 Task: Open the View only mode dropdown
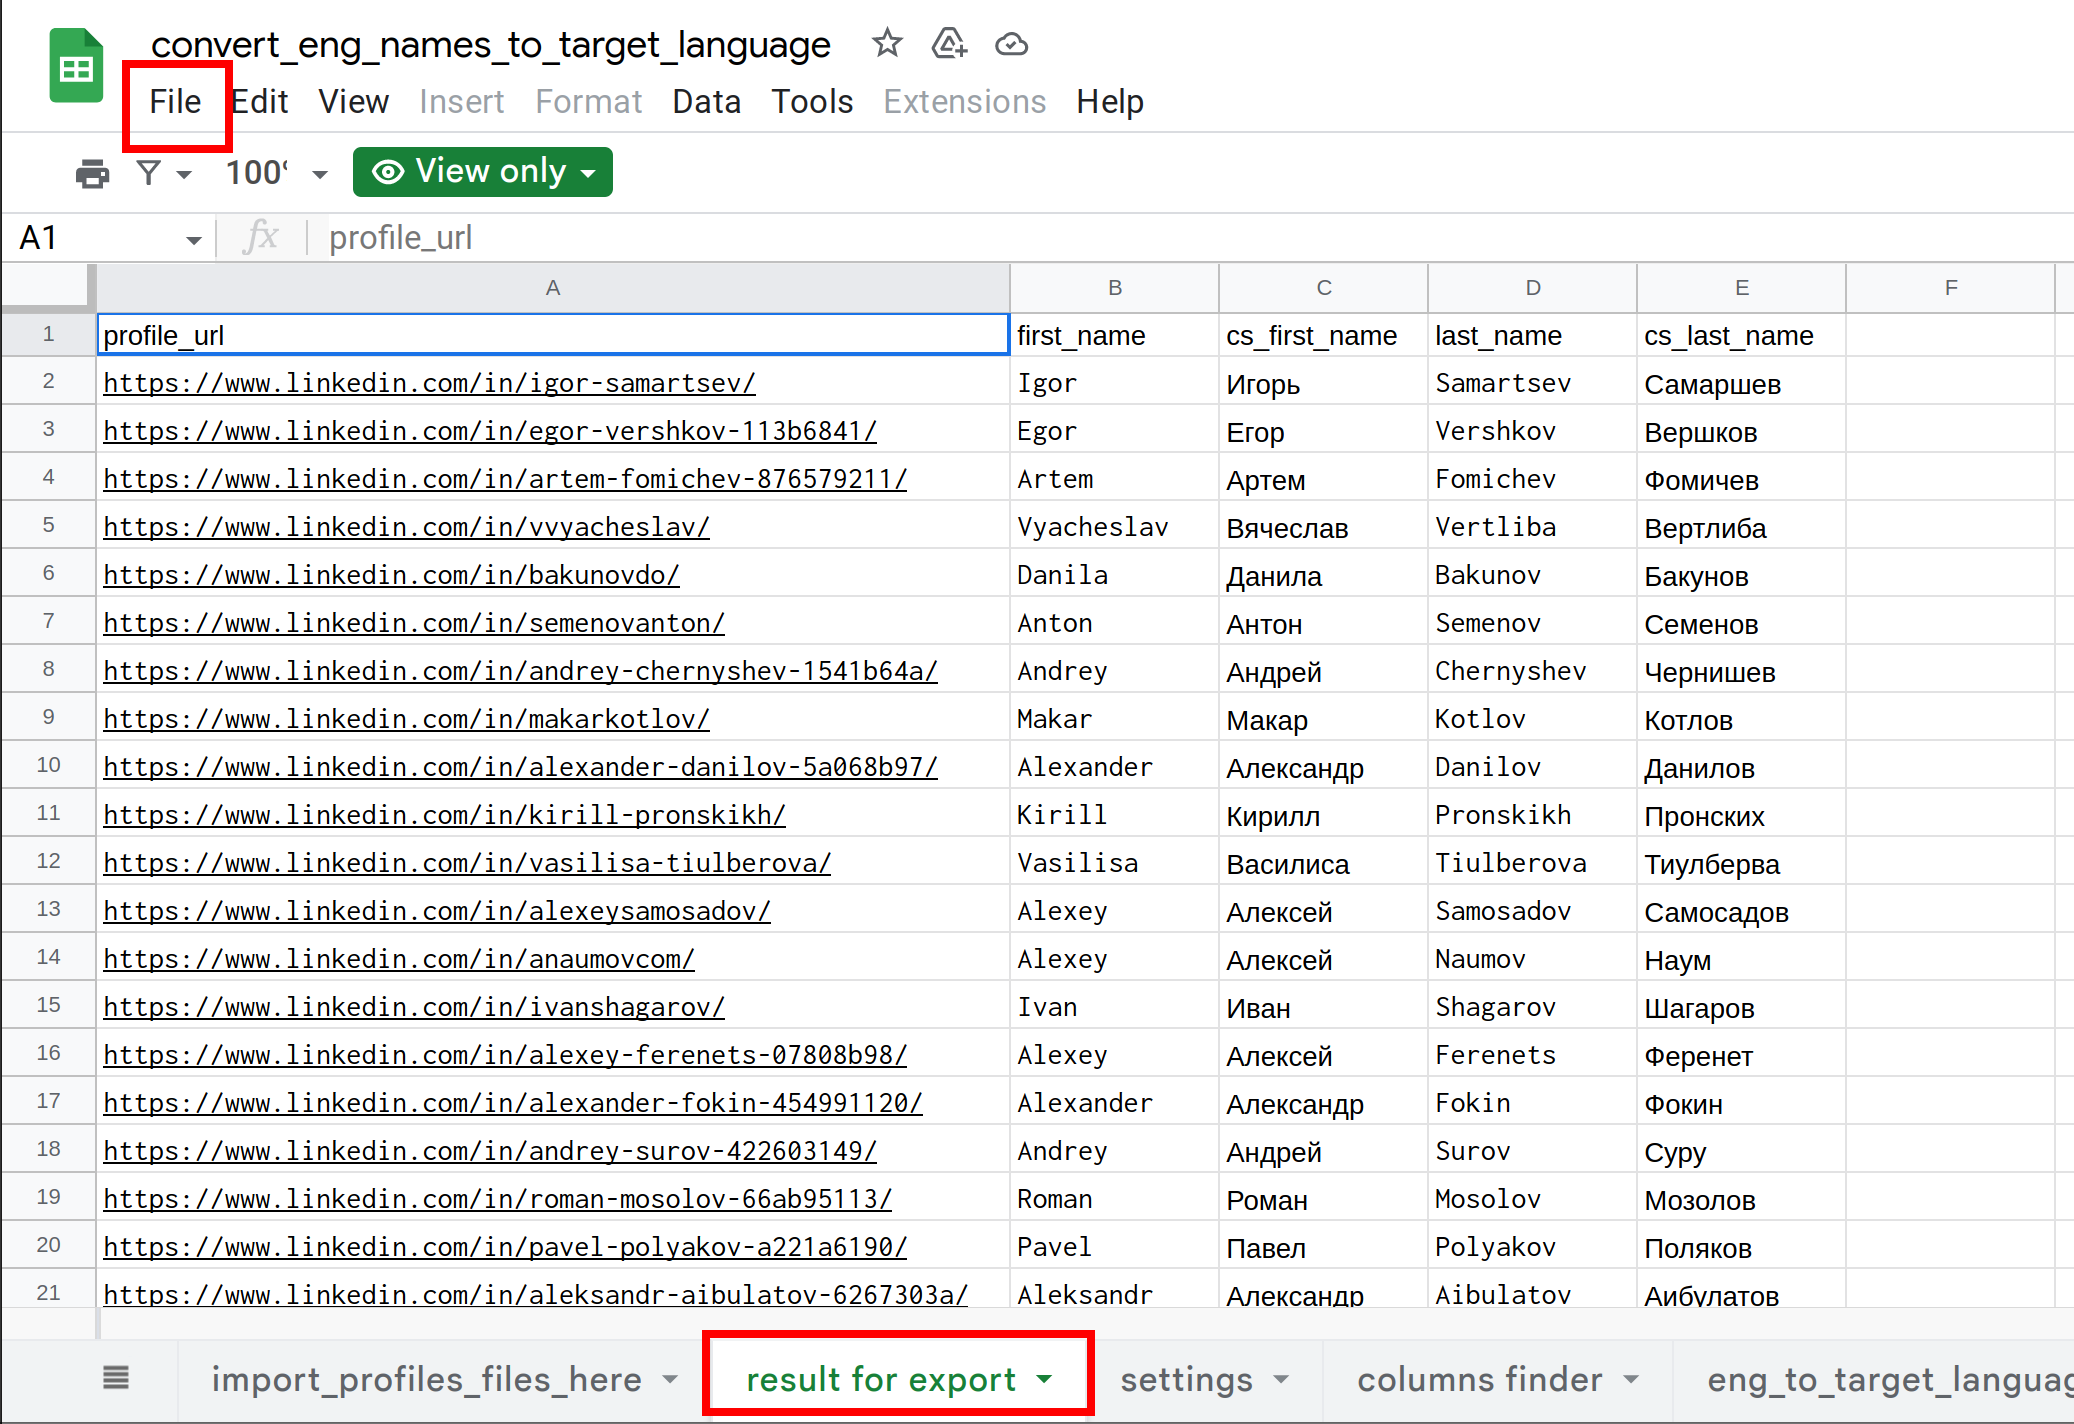click(x=483, y=172)
